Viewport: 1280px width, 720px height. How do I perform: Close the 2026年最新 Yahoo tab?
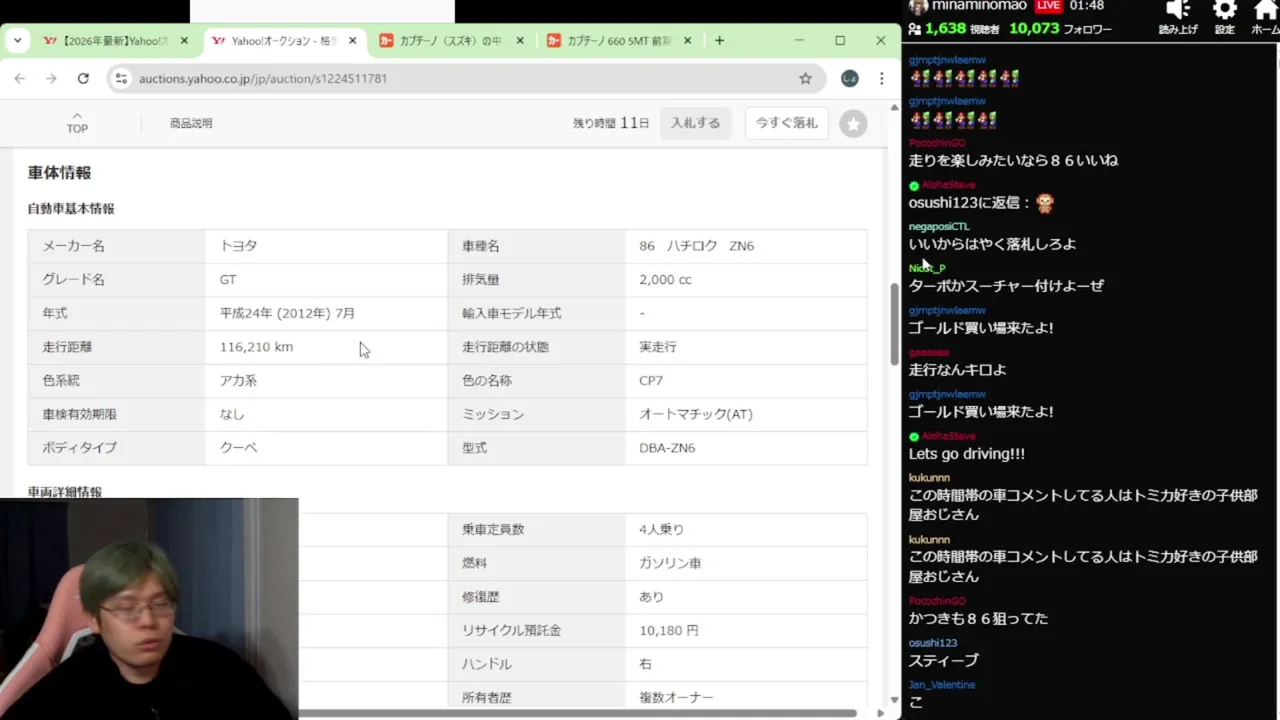[x=184, y=41]
